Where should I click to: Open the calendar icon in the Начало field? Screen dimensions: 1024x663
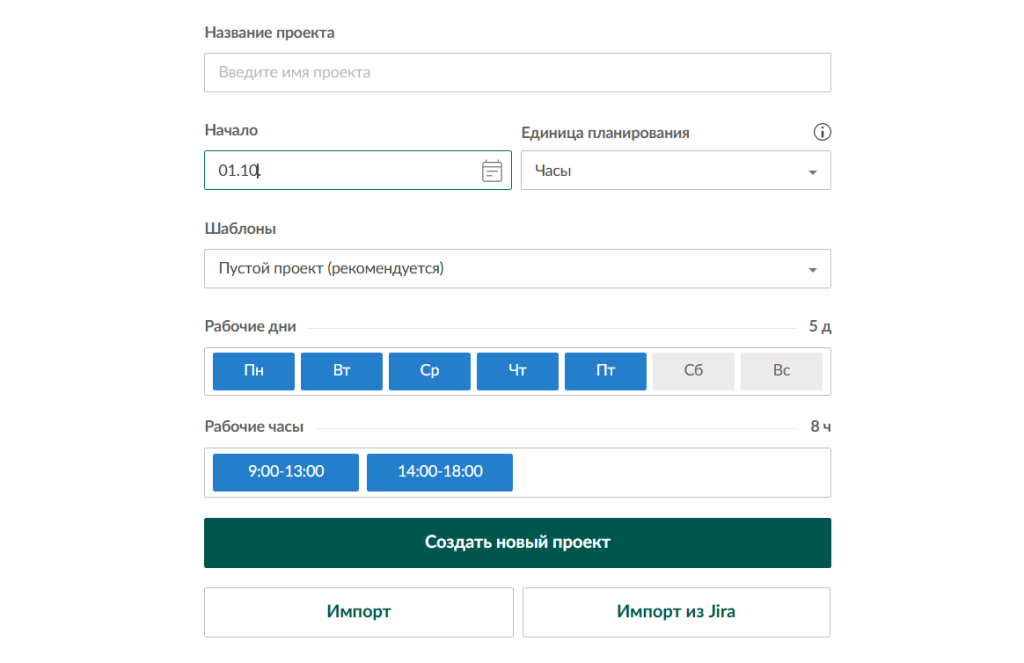point(491,170)
